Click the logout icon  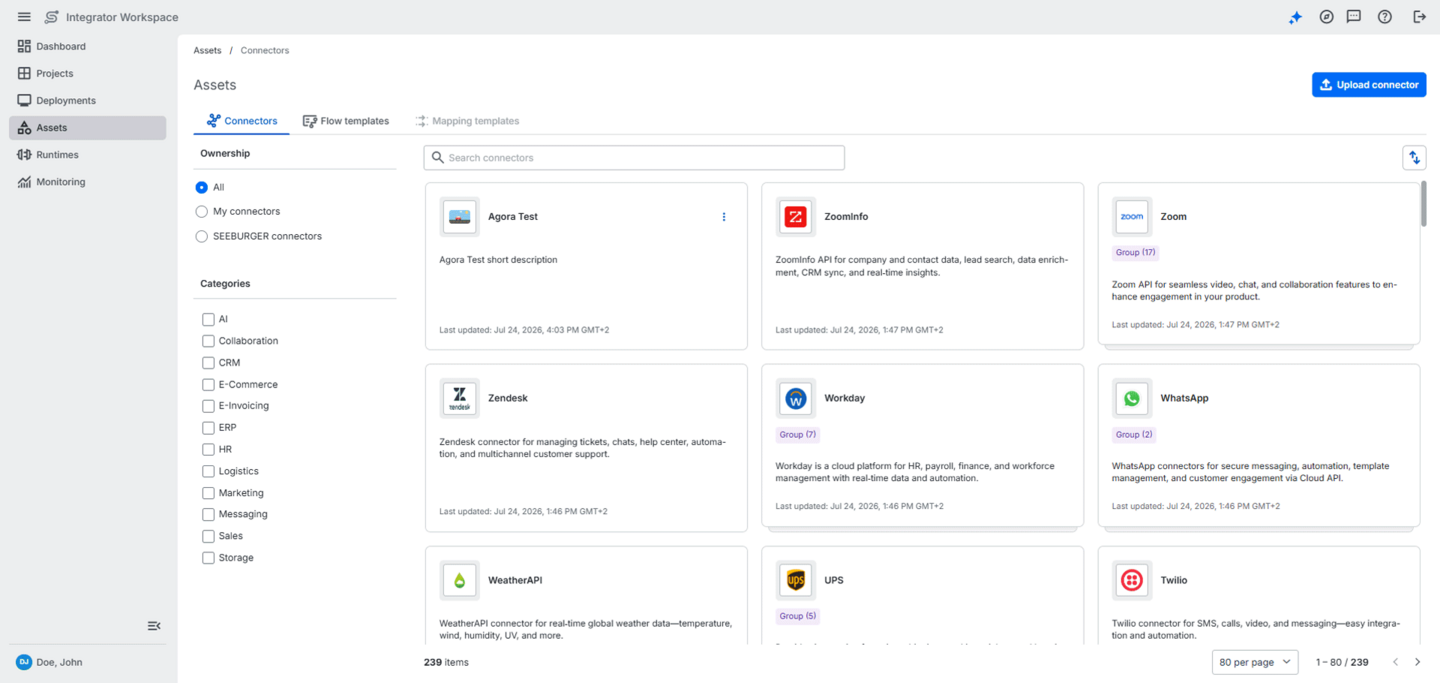[1419, 17]
